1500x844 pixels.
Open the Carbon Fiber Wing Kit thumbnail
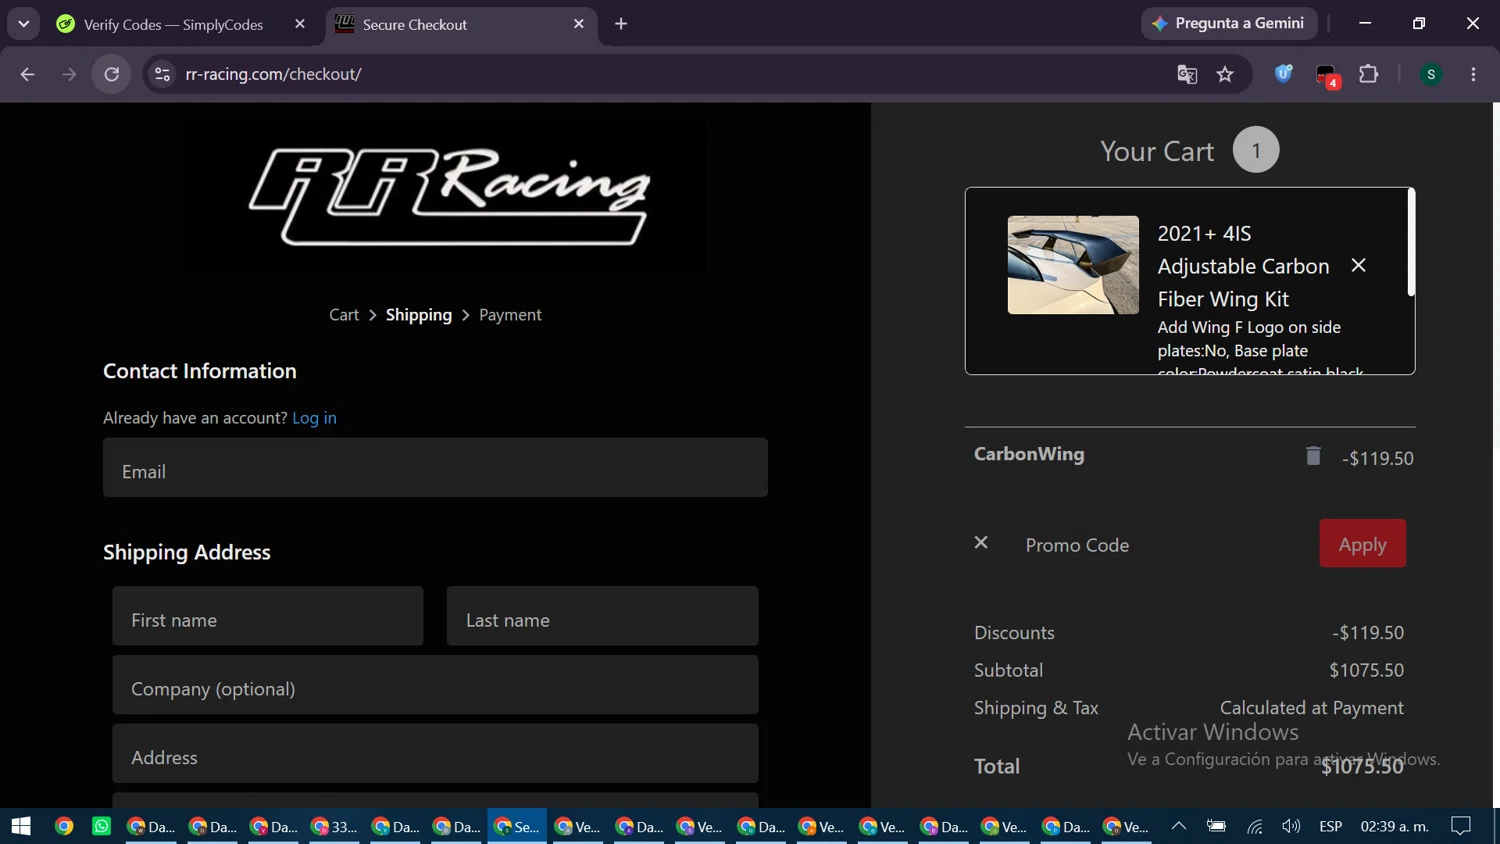1073,265
